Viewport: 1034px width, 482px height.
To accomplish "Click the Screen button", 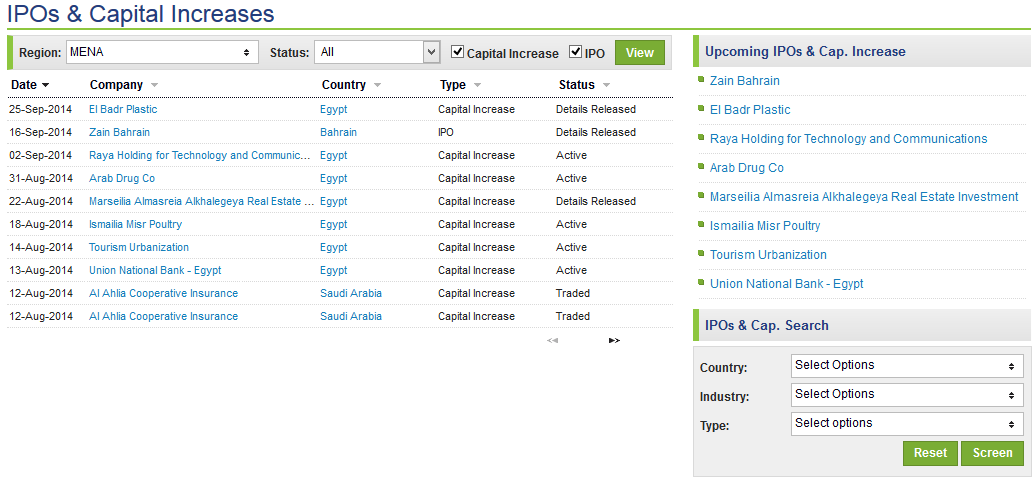I will [992, 453].
